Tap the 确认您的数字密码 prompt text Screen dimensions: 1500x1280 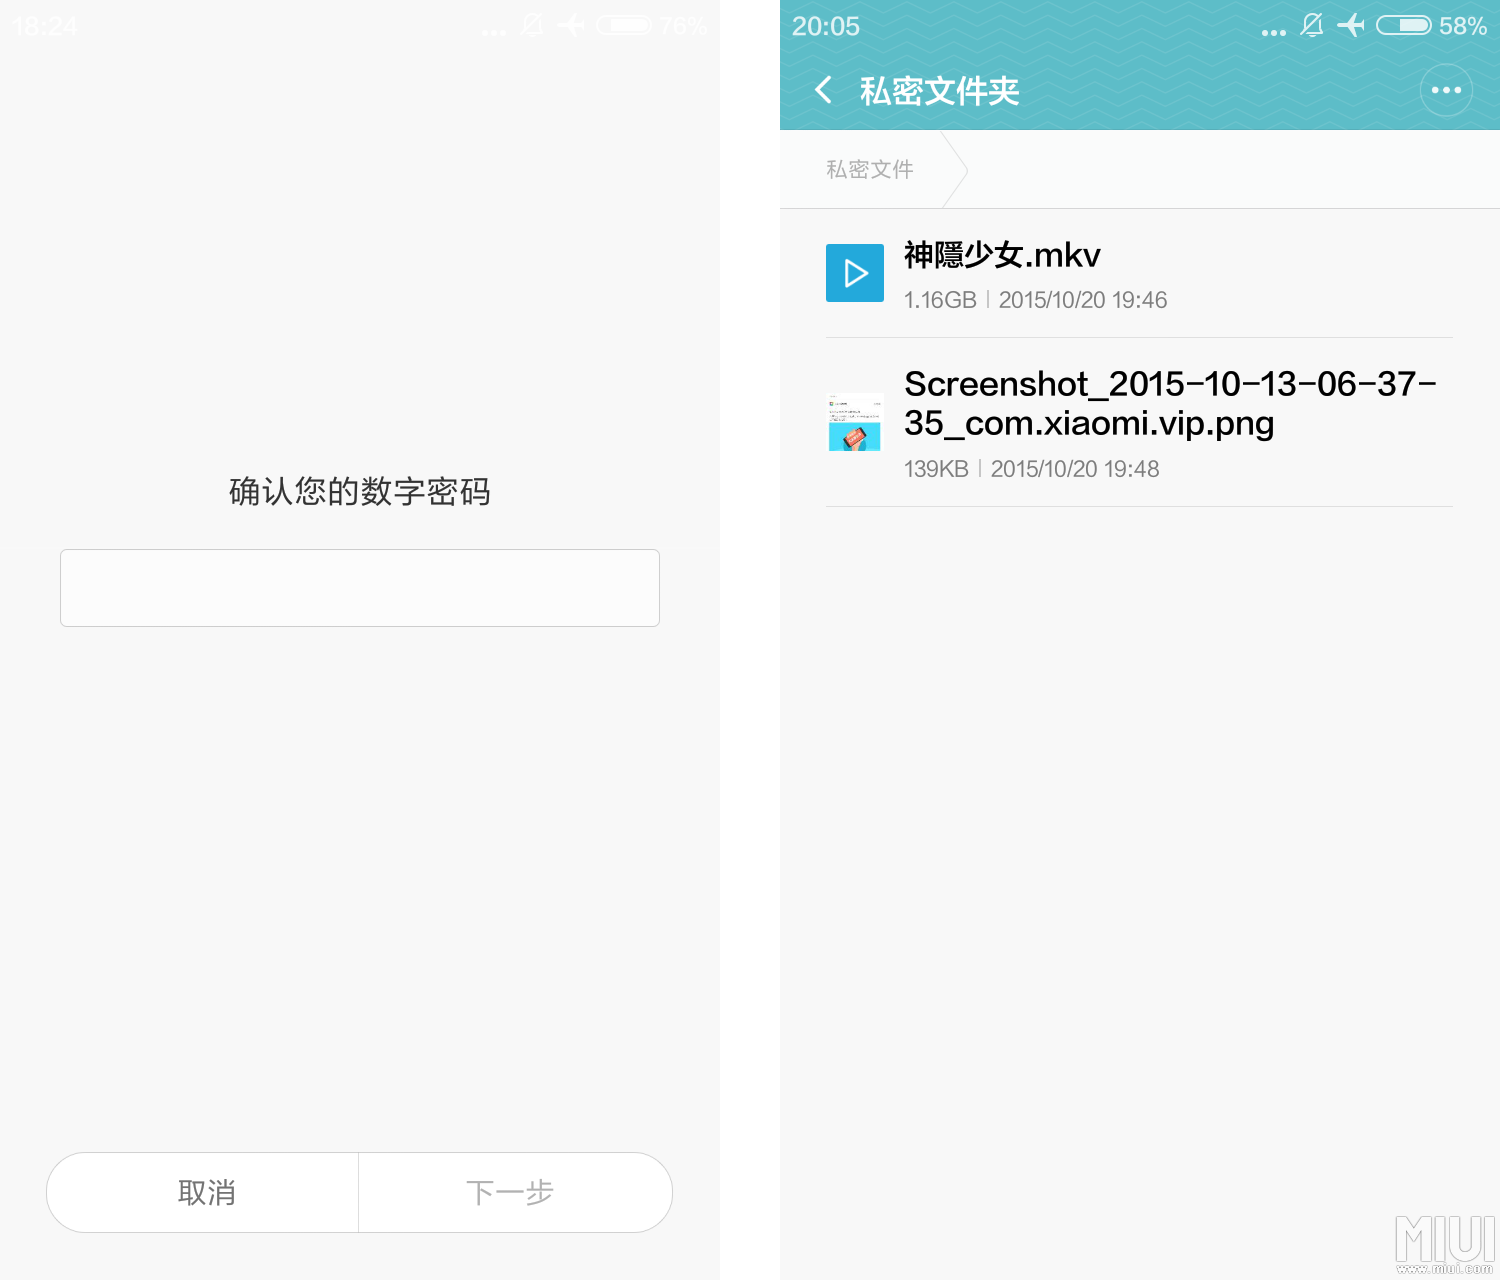[x=360, y=492]
